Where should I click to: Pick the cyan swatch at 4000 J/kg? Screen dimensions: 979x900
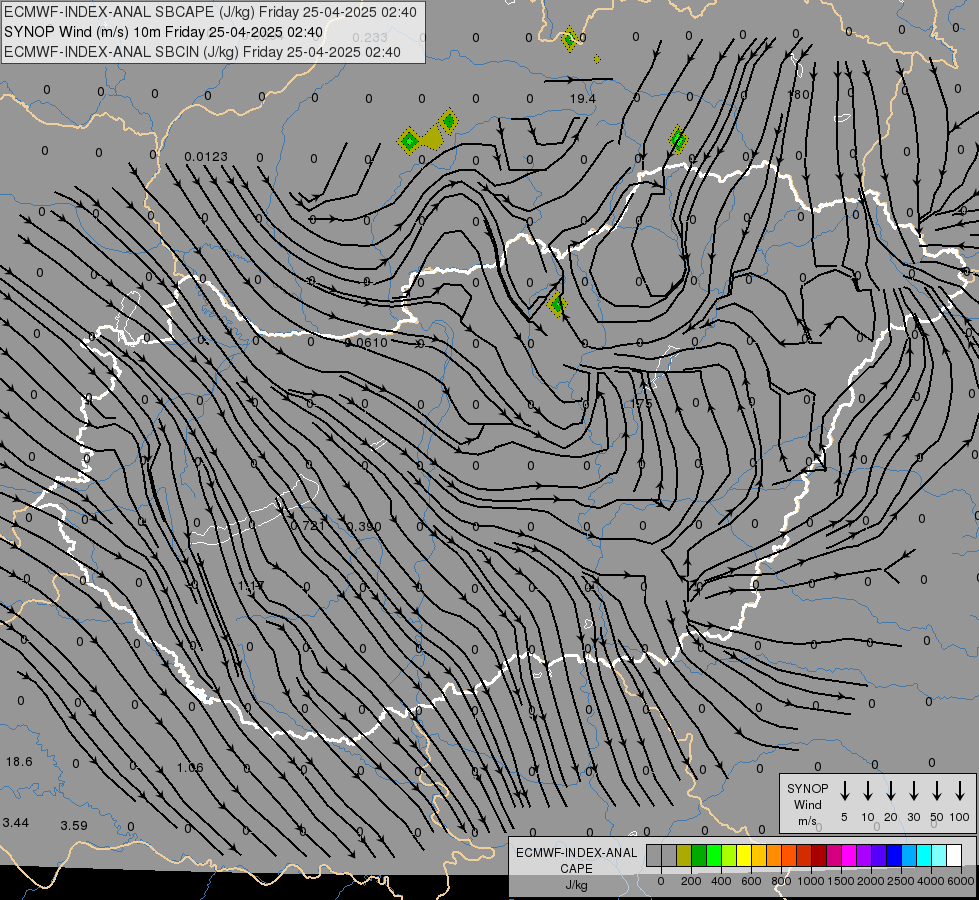(923, 855)
